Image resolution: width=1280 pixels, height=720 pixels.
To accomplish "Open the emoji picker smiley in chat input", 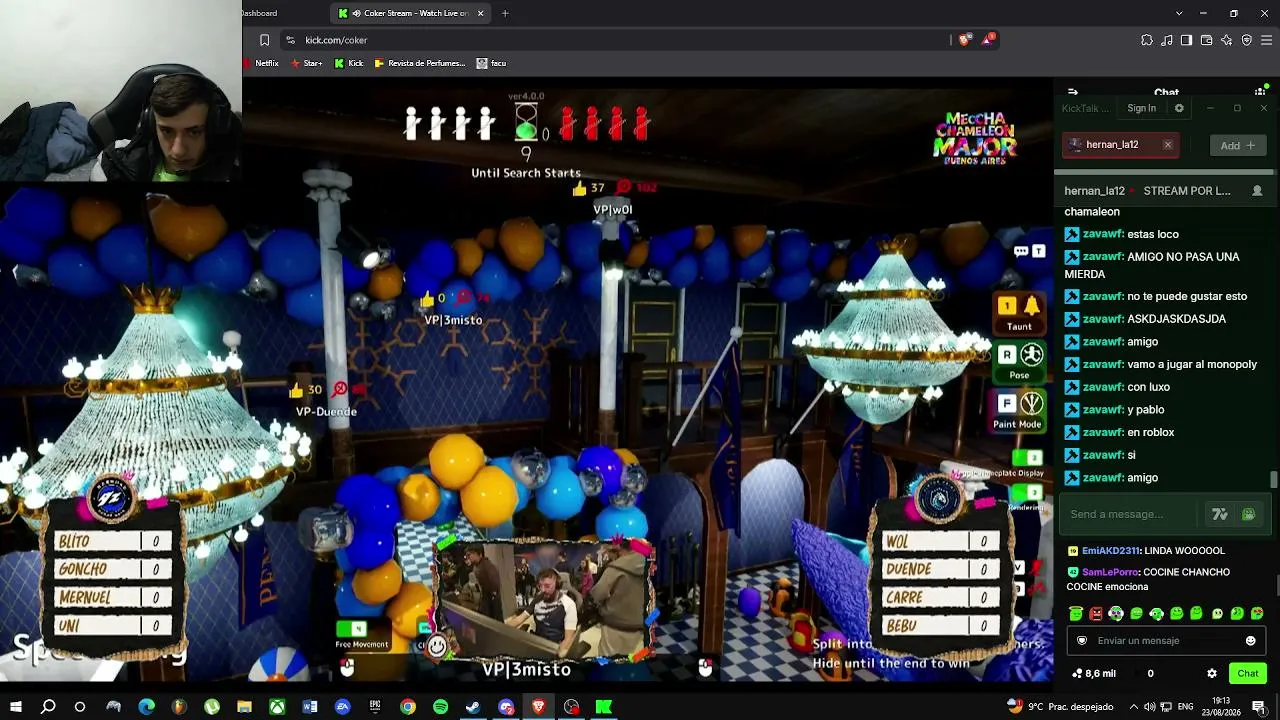I will 1250,641.
